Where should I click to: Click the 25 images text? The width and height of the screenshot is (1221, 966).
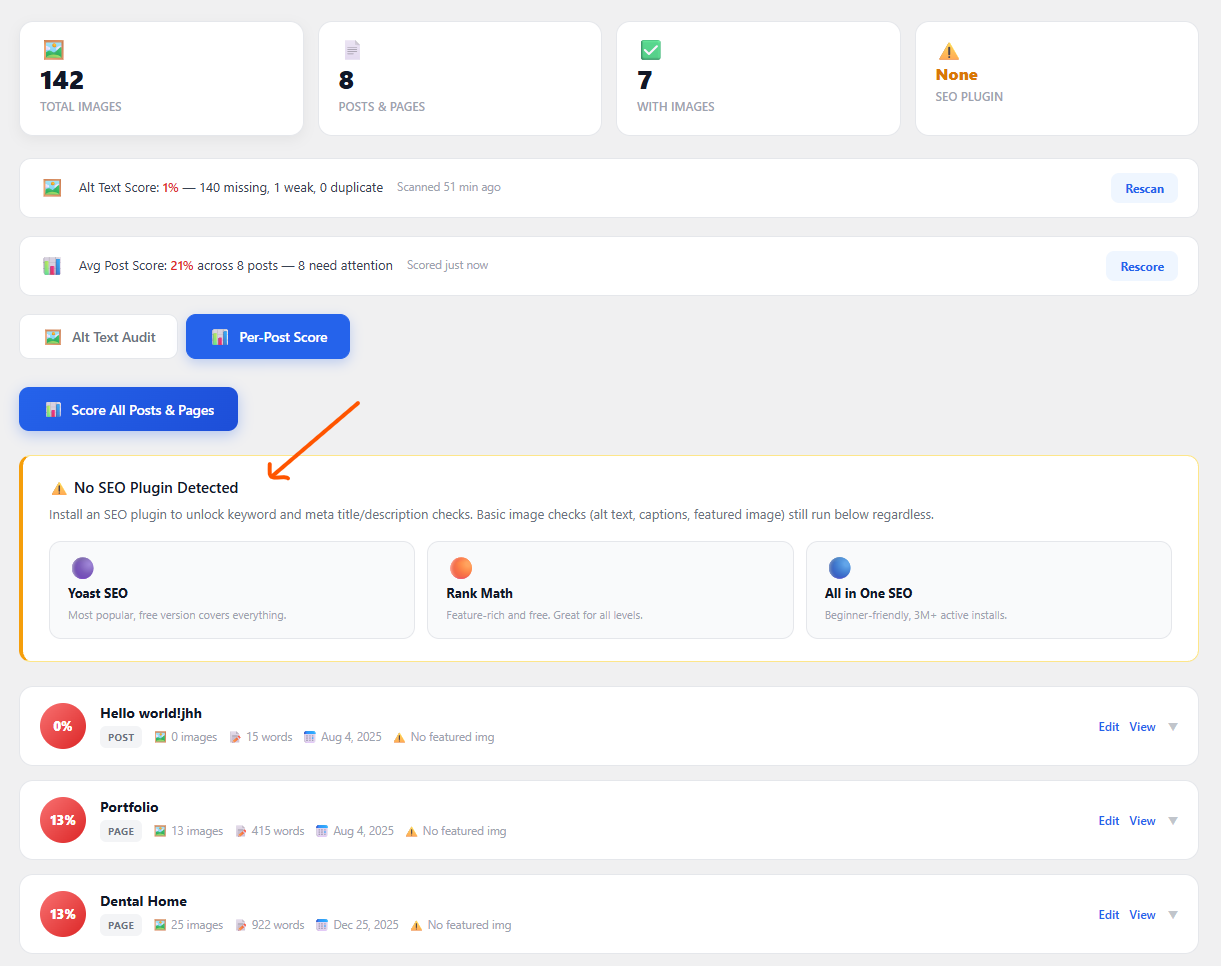coord(197,925)
